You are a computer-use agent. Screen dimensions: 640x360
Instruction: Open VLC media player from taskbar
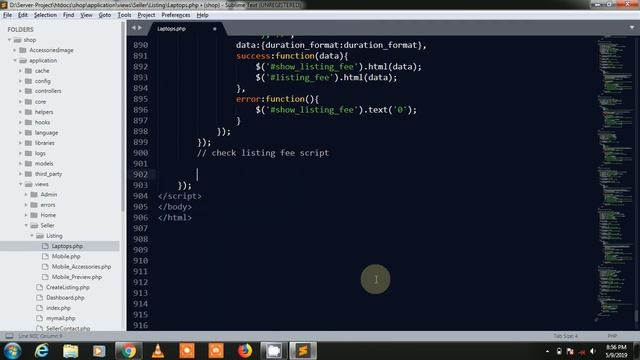point(158,351)
